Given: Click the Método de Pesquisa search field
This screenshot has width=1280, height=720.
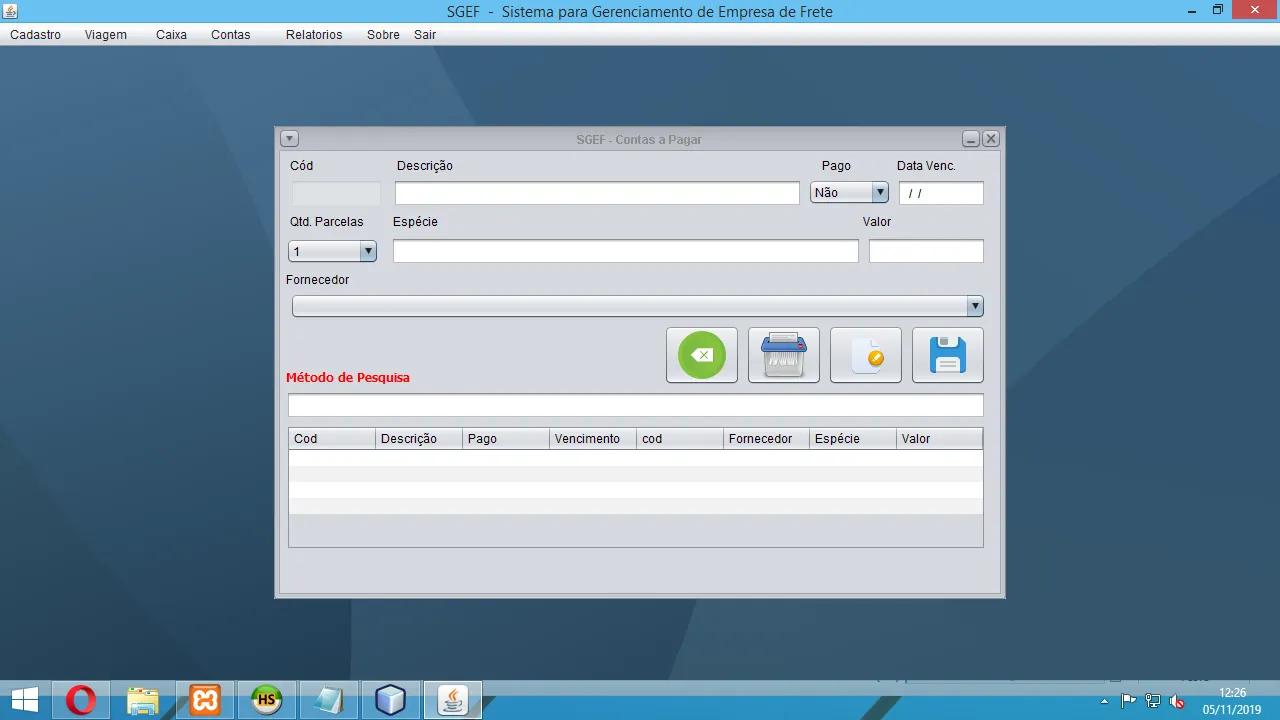Looking at the screenshot, I should coord(636,405).
